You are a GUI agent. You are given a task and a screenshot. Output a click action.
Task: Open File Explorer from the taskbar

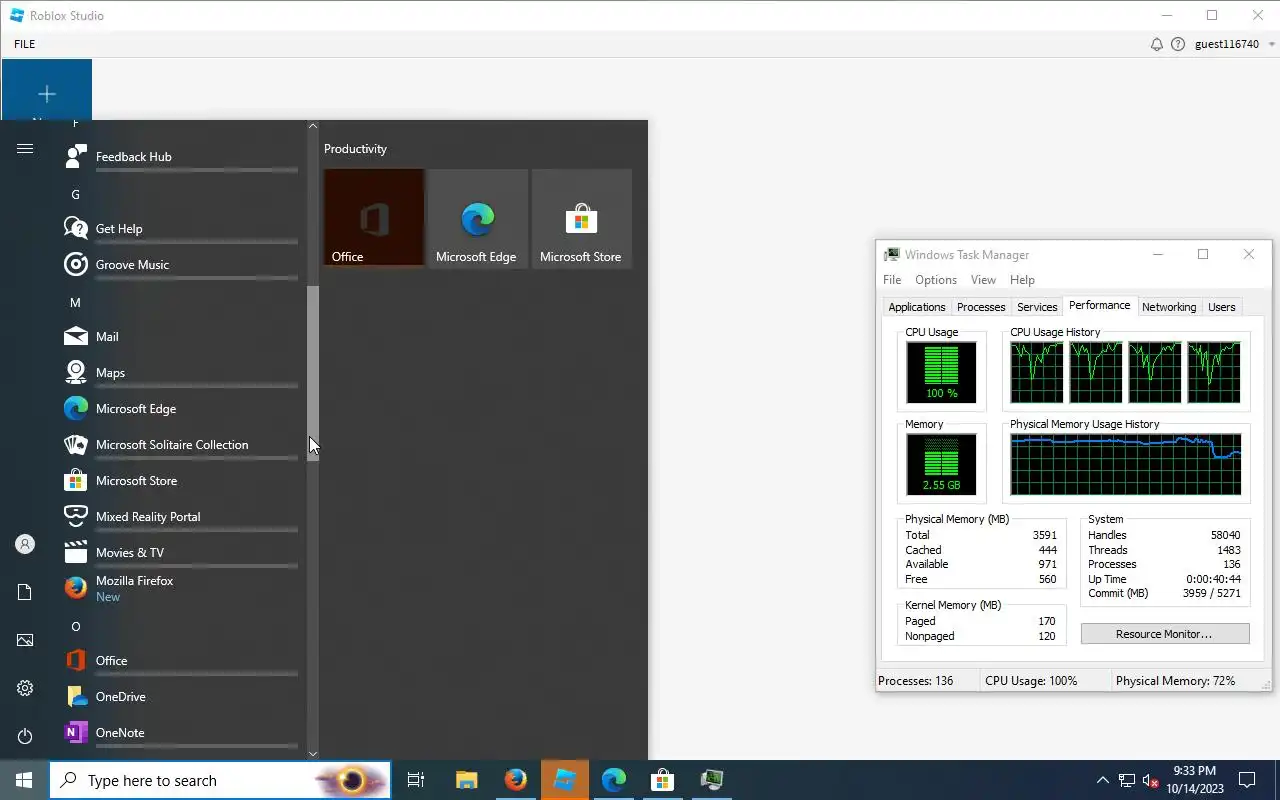(x=466, y=780)
